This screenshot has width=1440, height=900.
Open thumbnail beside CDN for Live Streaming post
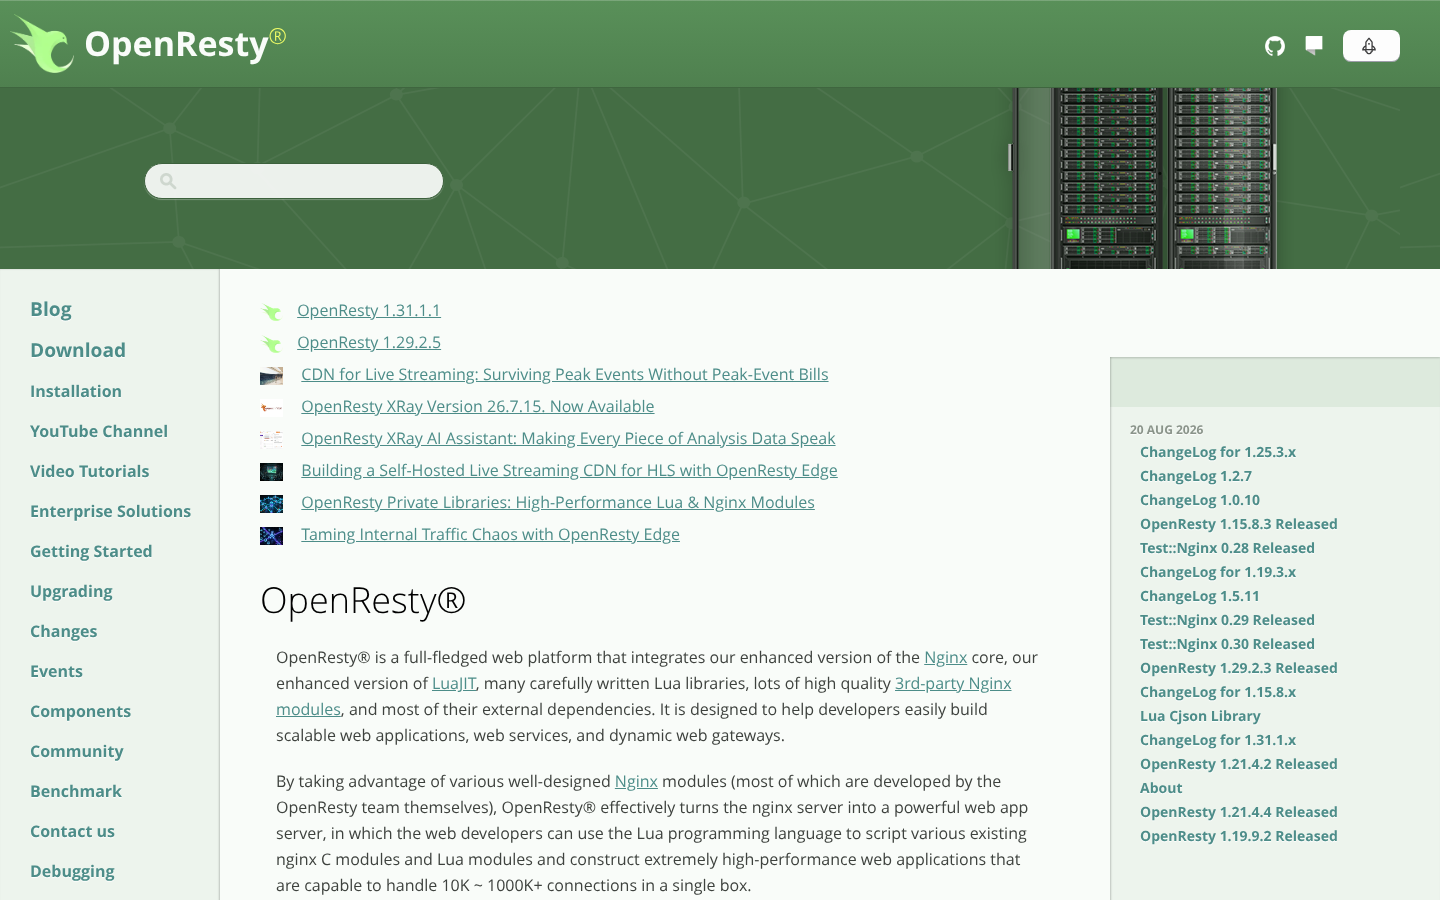(271, 376)
